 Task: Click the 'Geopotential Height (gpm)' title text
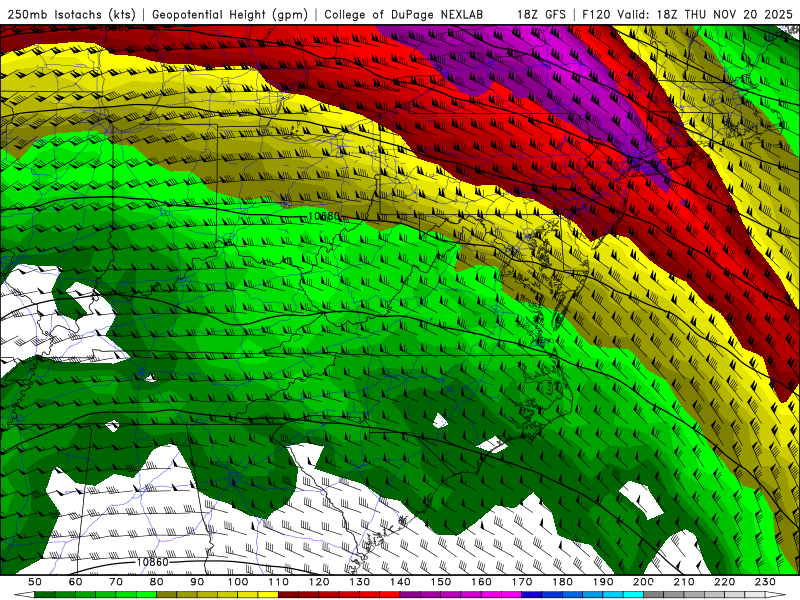click(230, 15)
